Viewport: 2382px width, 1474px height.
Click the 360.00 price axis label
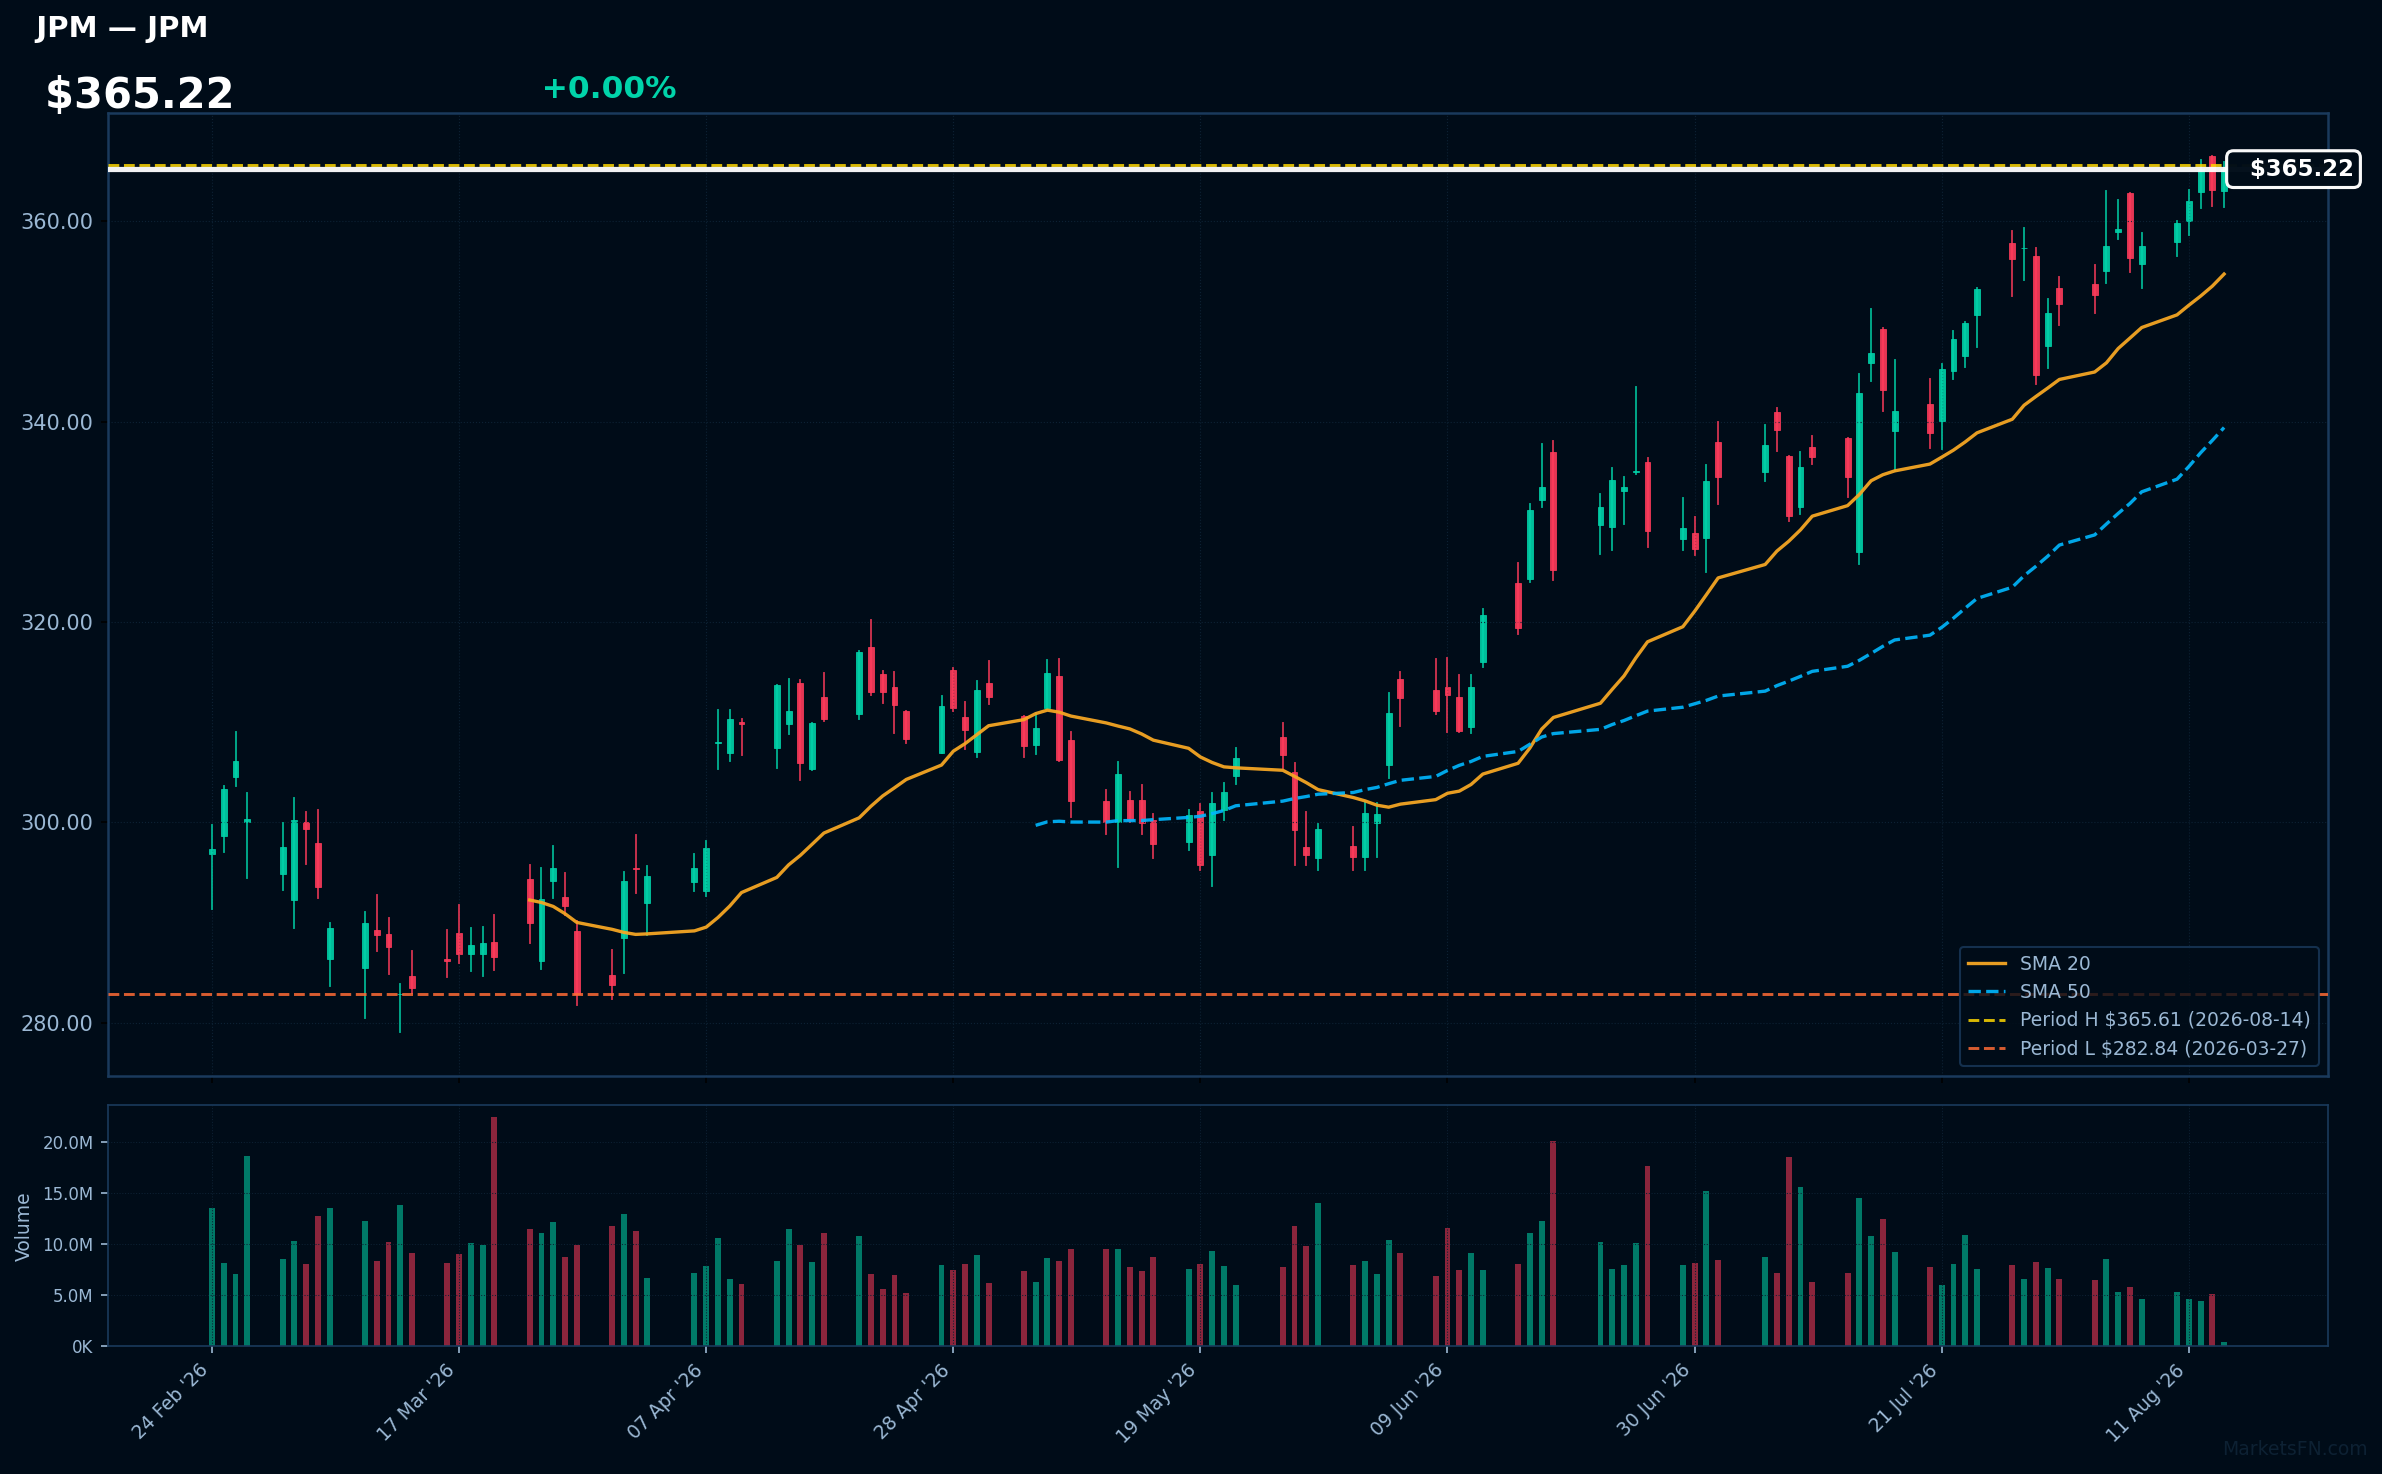click(57, 222)
